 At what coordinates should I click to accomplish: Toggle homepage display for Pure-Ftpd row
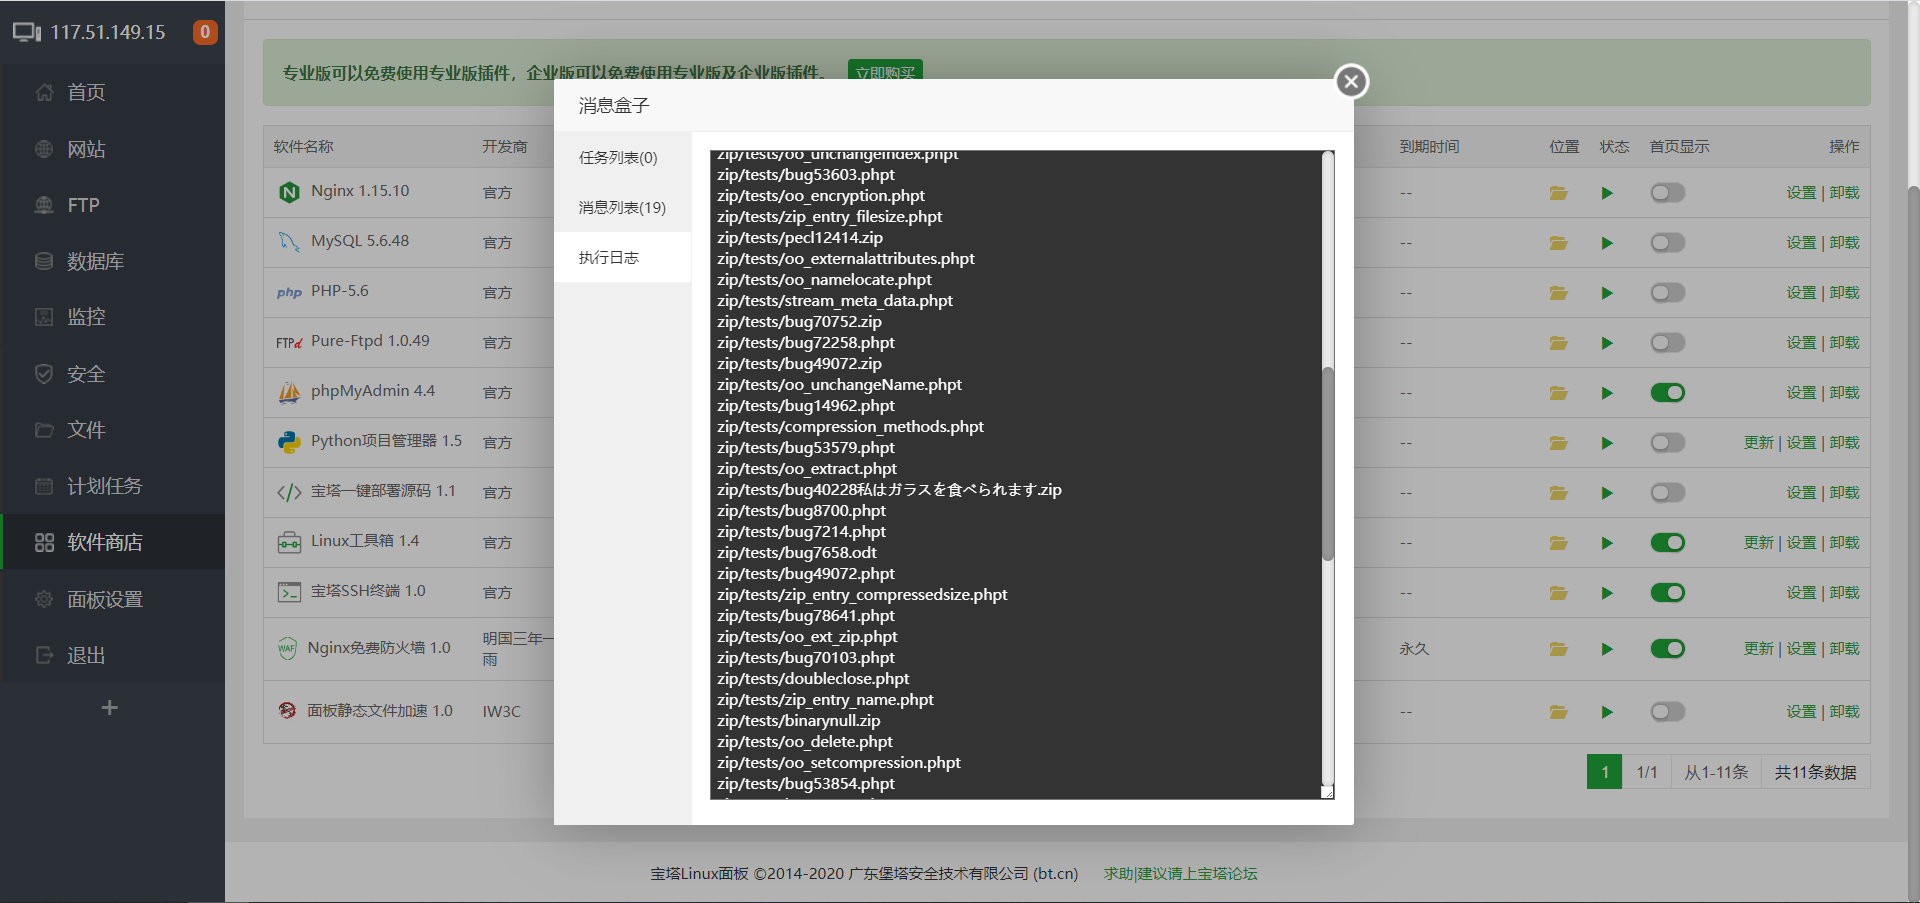[1667, 343]
